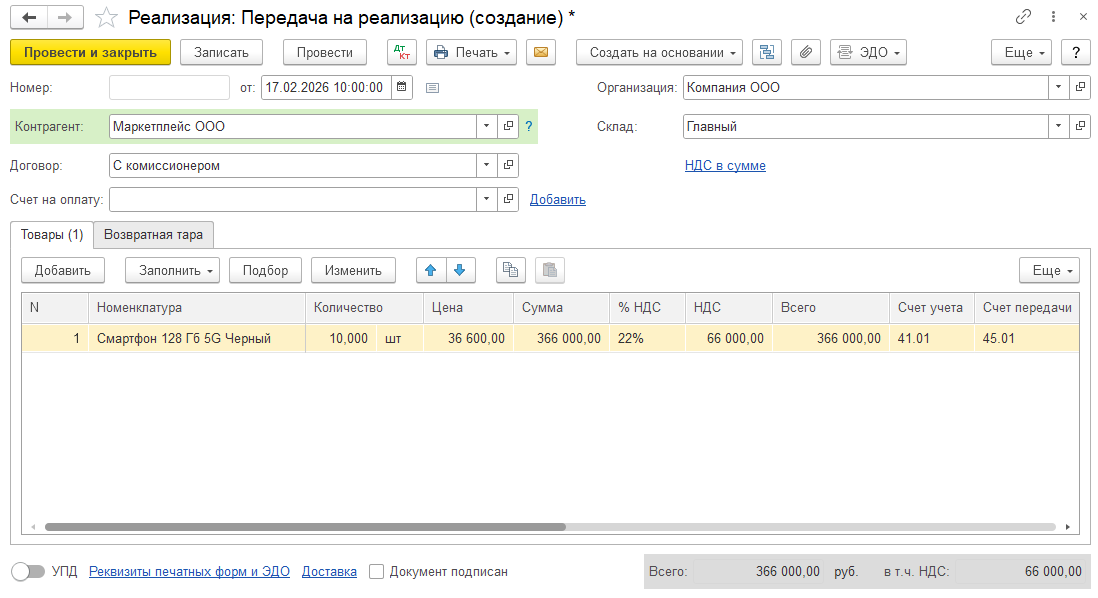Open the top Еще menu
The image size is (1098, 598).
[1021, 53]
